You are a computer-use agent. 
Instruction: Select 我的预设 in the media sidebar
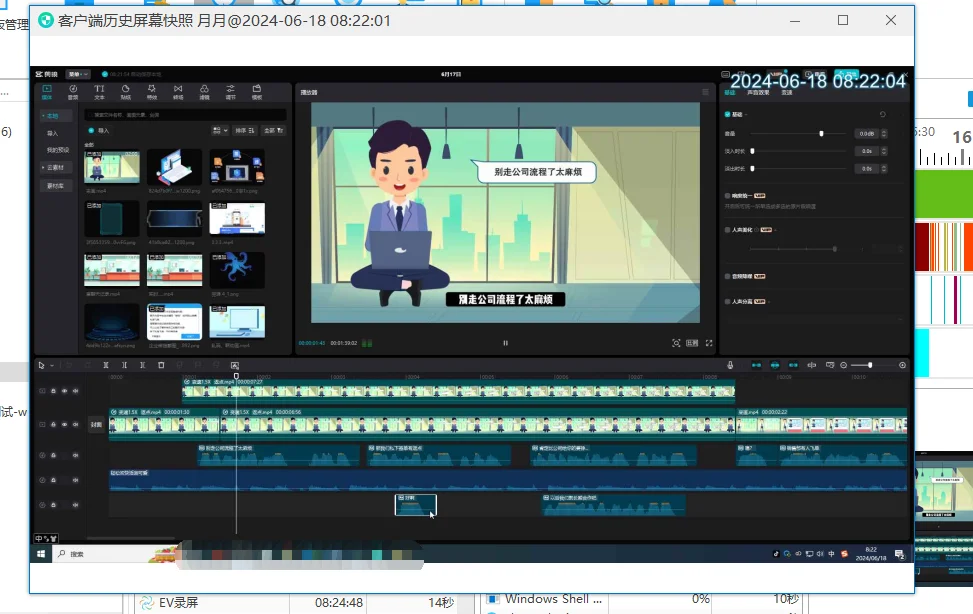point(58,150)
